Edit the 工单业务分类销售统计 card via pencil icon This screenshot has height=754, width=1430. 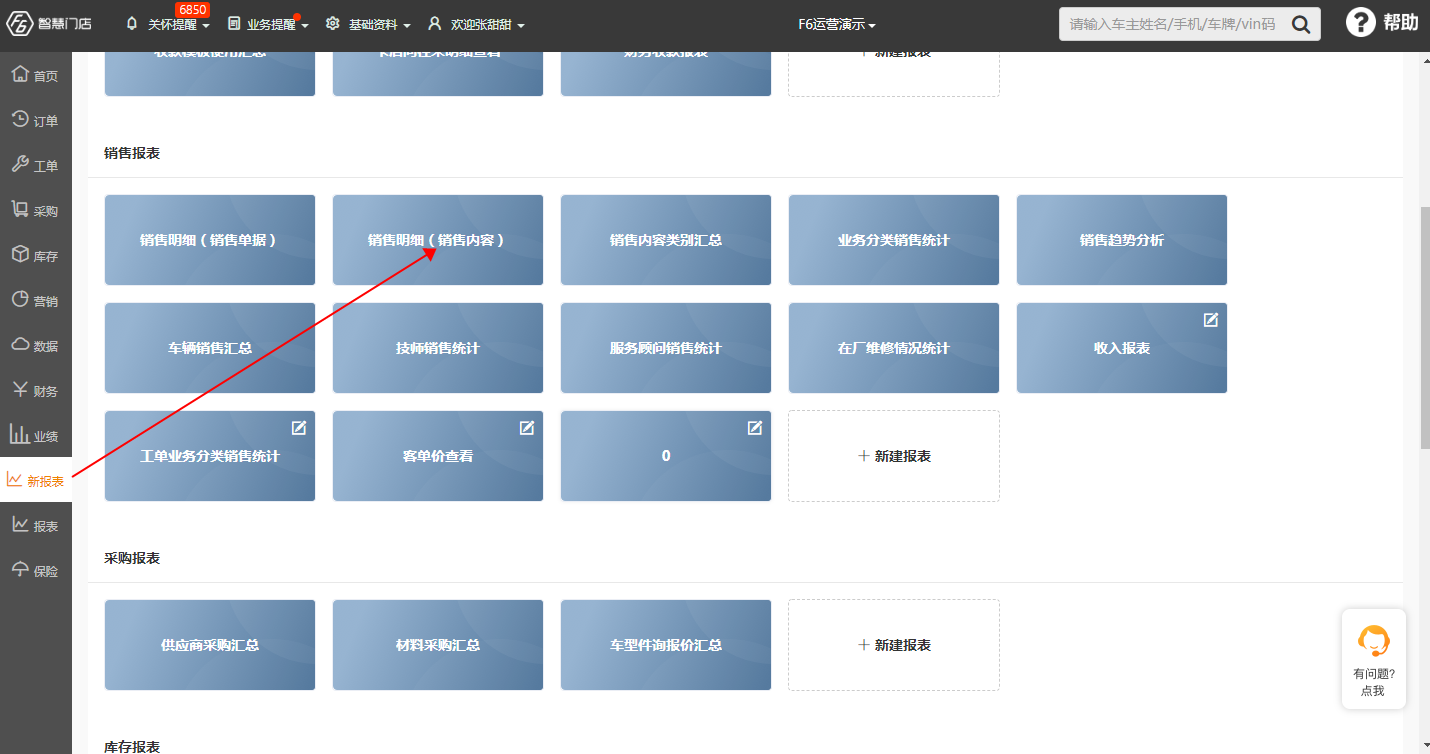click(x=299, y=427)
